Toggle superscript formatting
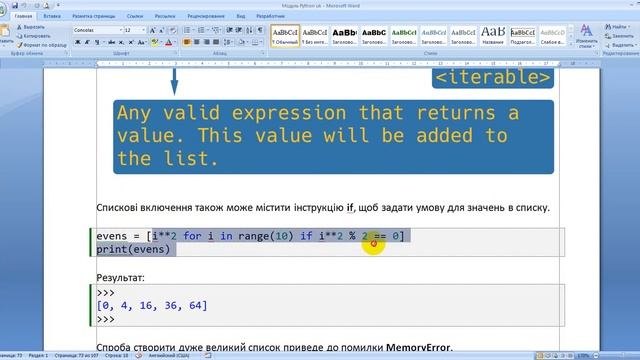Image resolution: width=640 pixels, height=360 pixels. tap(131, 42)
